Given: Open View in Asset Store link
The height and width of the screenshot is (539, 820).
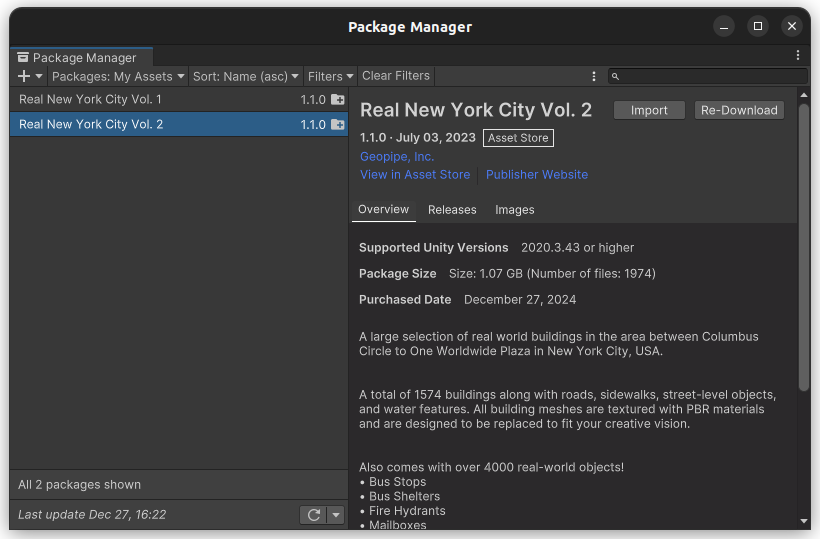Looking at the screenshot, I should [415, 175].
